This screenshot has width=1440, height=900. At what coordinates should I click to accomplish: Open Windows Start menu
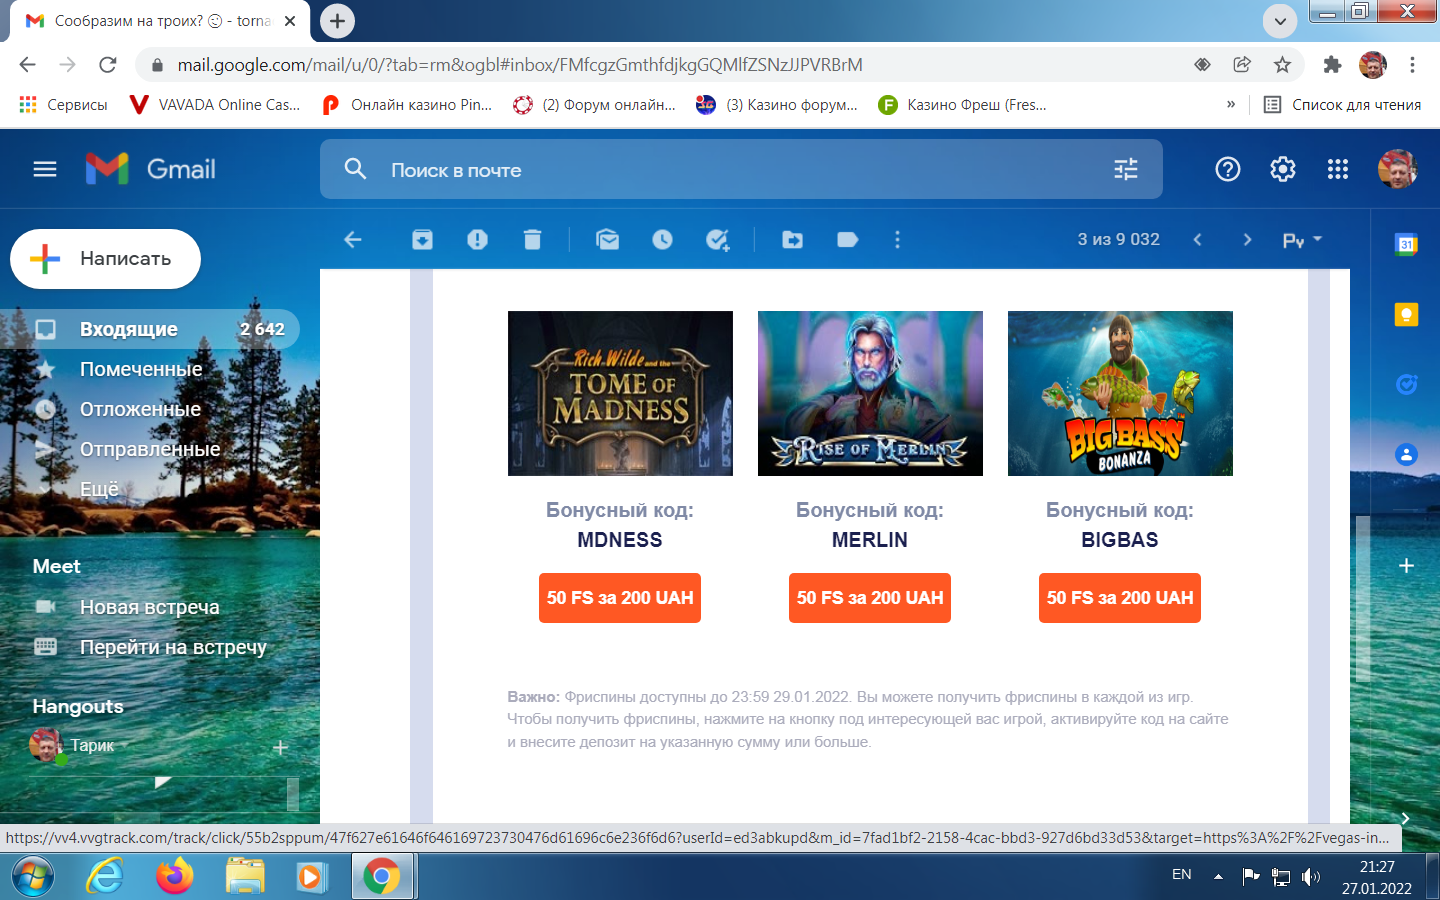coord(32,877)
